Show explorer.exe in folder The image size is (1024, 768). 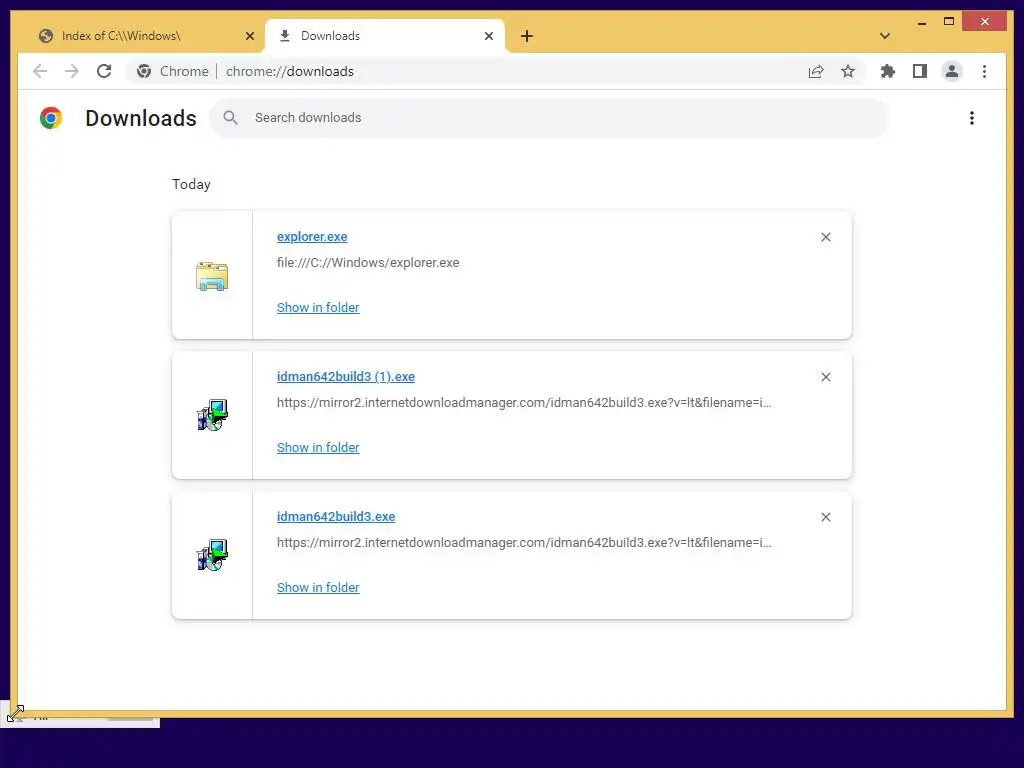(318, 308)
